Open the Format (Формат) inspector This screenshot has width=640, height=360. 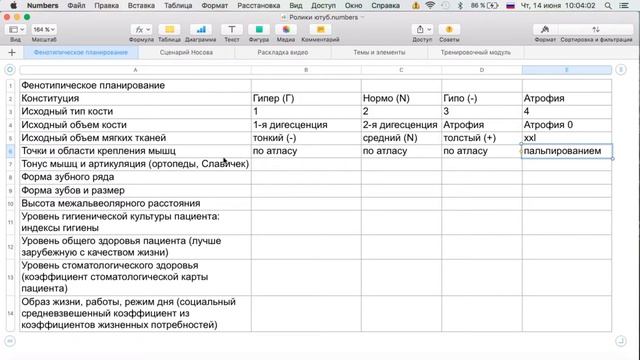(x=545, y=29)
